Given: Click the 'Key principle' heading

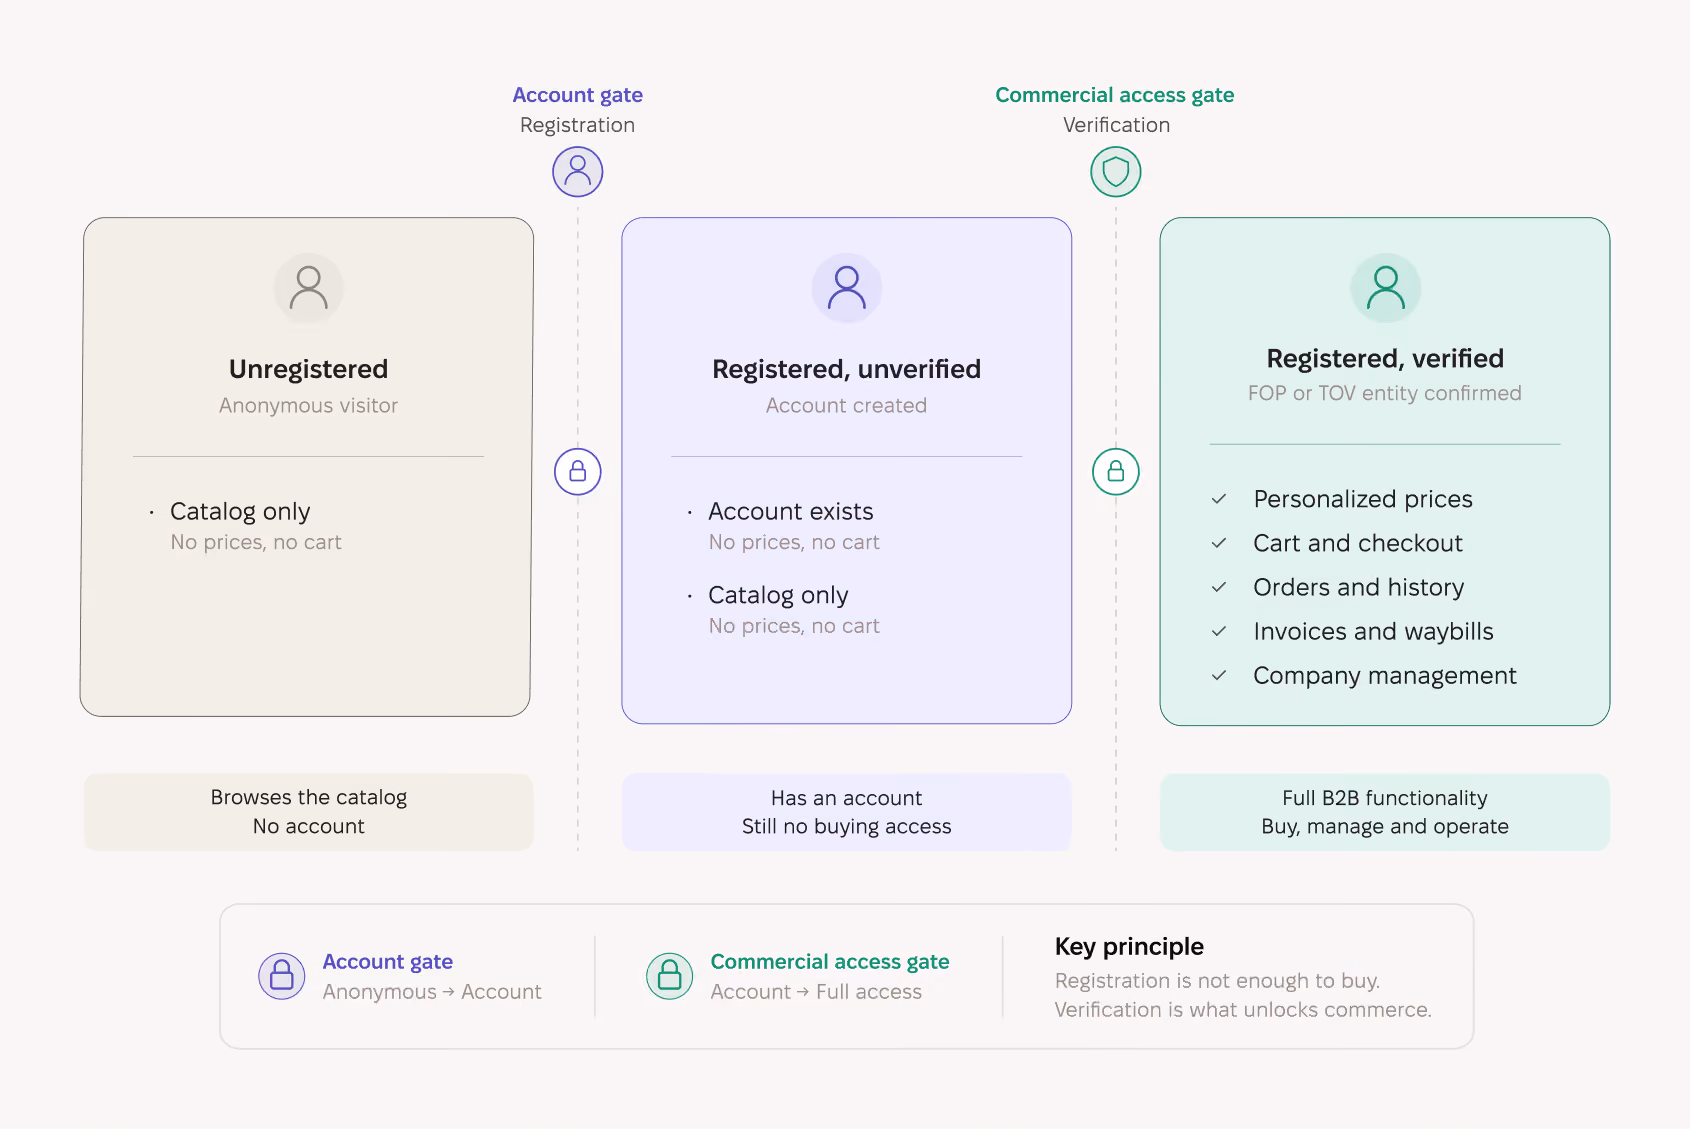Looking at the screenshot, I should 1129,946.
